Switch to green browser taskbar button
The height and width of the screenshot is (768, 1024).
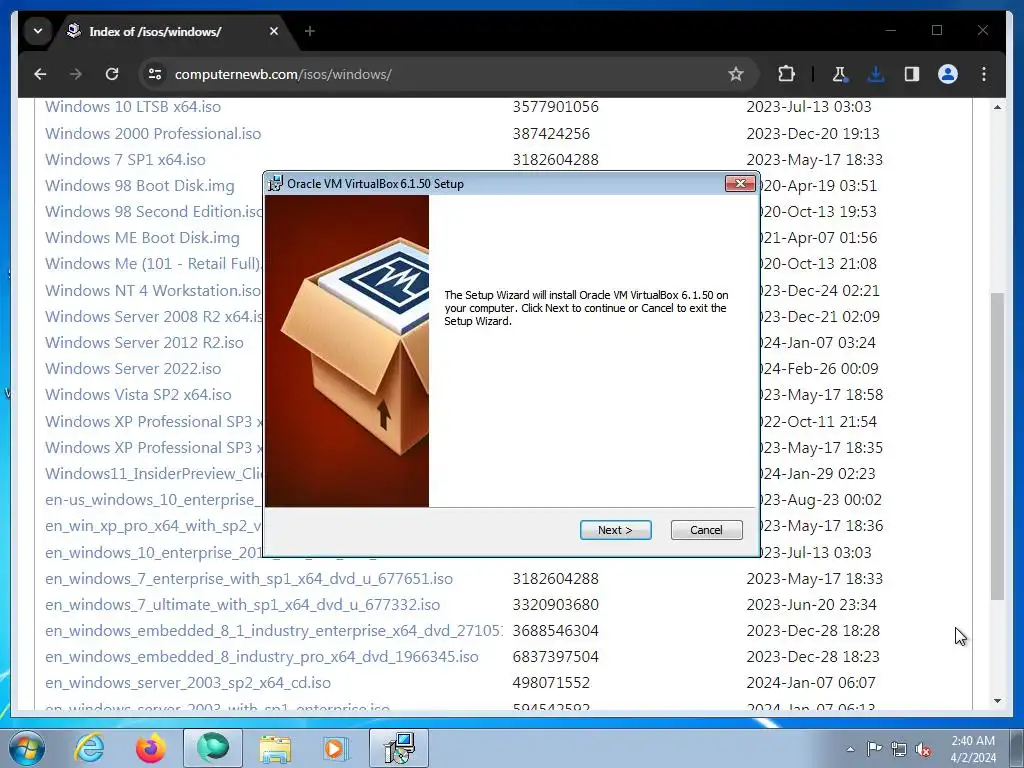(x=213, y=748)
